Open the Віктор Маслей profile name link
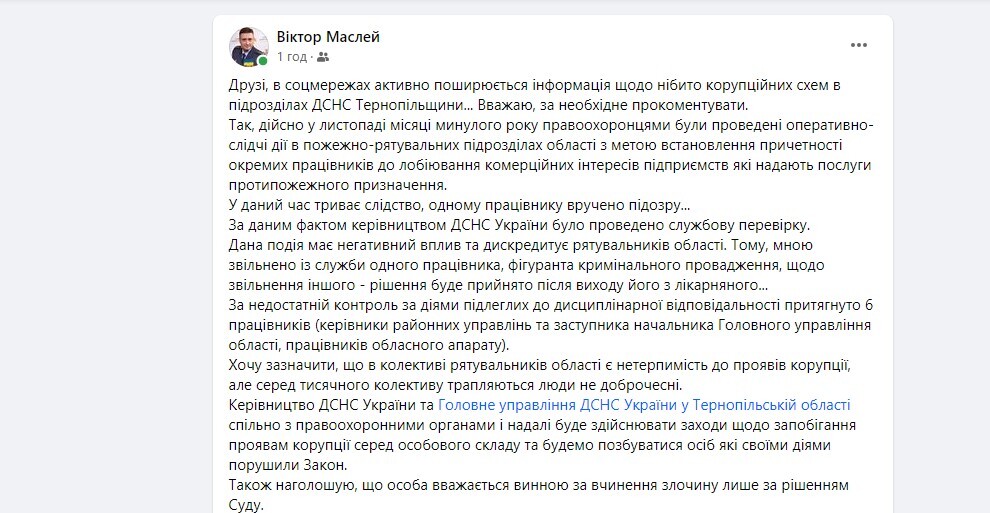 click(x=328, y=37)
